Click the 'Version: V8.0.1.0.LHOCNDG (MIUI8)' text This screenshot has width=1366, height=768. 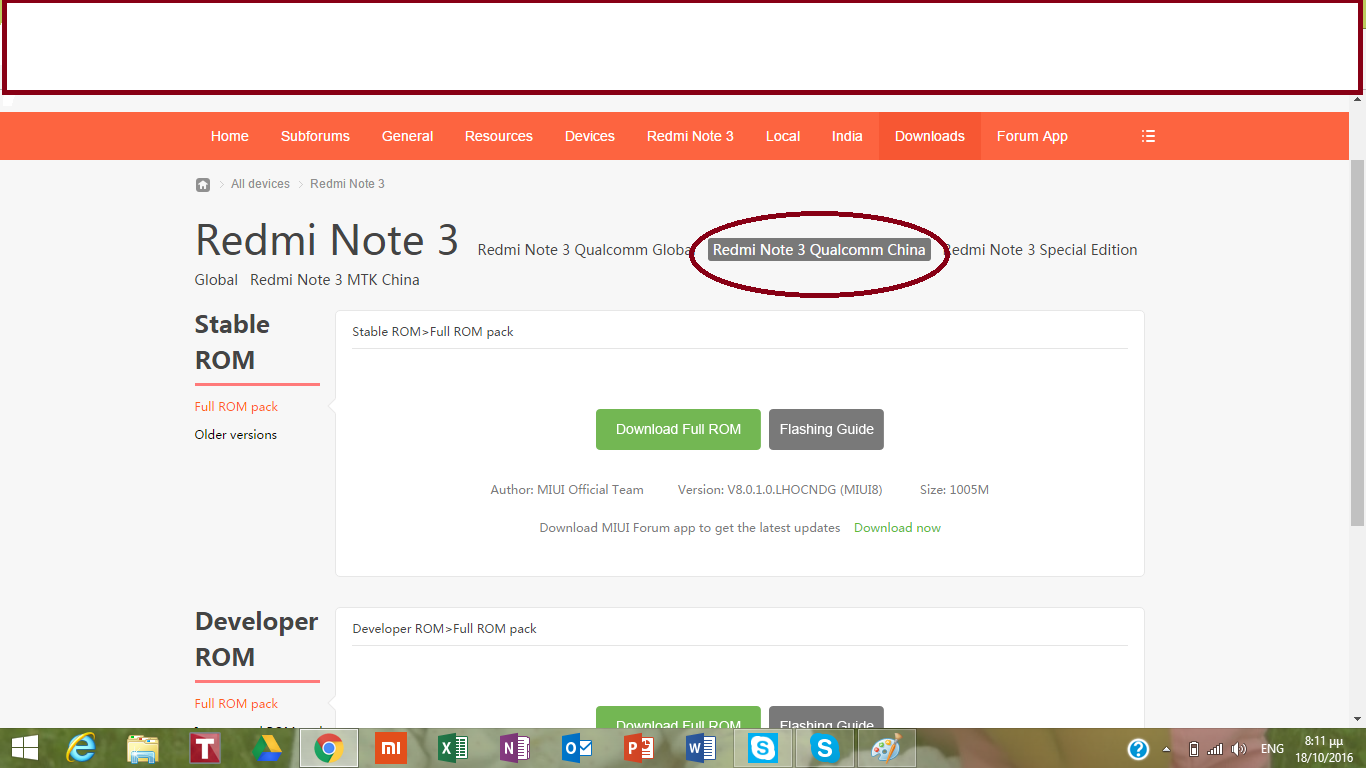780,490
